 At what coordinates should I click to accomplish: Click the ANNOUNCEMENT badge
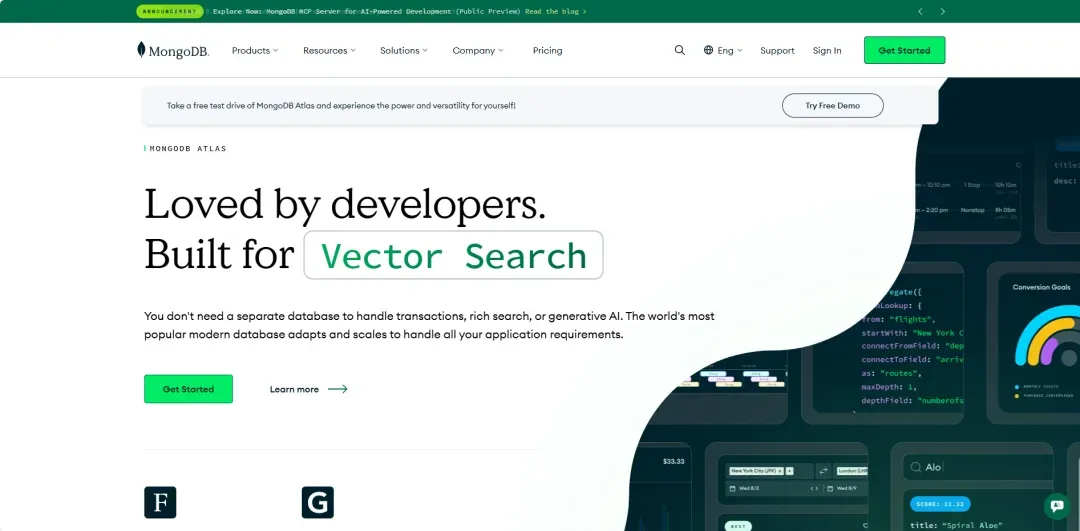coord(170,11)
